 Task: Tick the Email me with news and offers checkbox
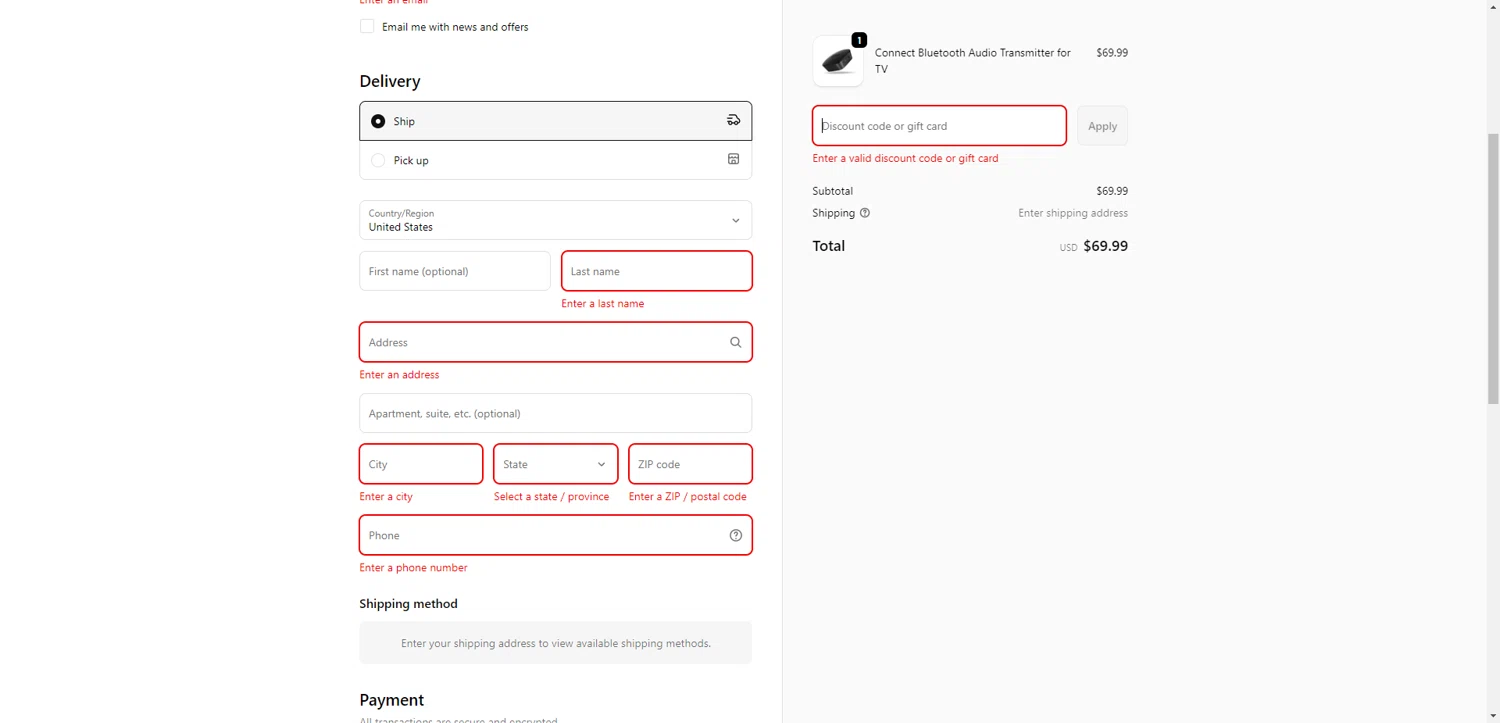coord(367,27)
